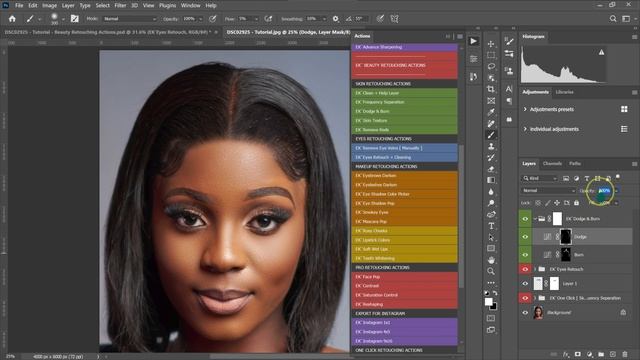640x360 pixels.
Task: Create a new group folder icon
Action: [601, 354]
